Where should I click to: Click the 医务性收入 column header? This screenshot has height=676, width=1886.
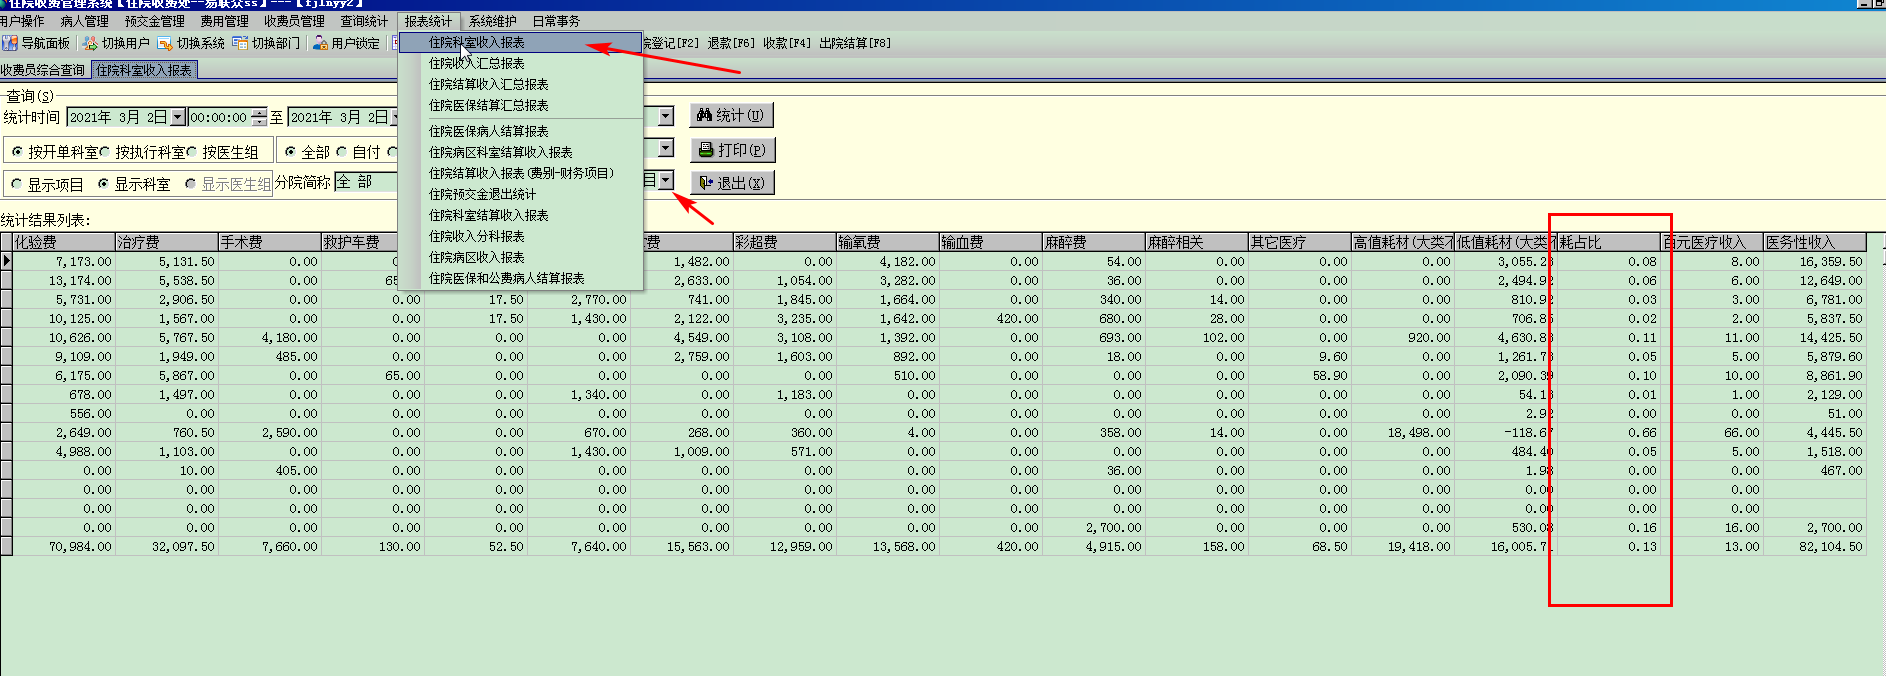[x=1814, y=242]
